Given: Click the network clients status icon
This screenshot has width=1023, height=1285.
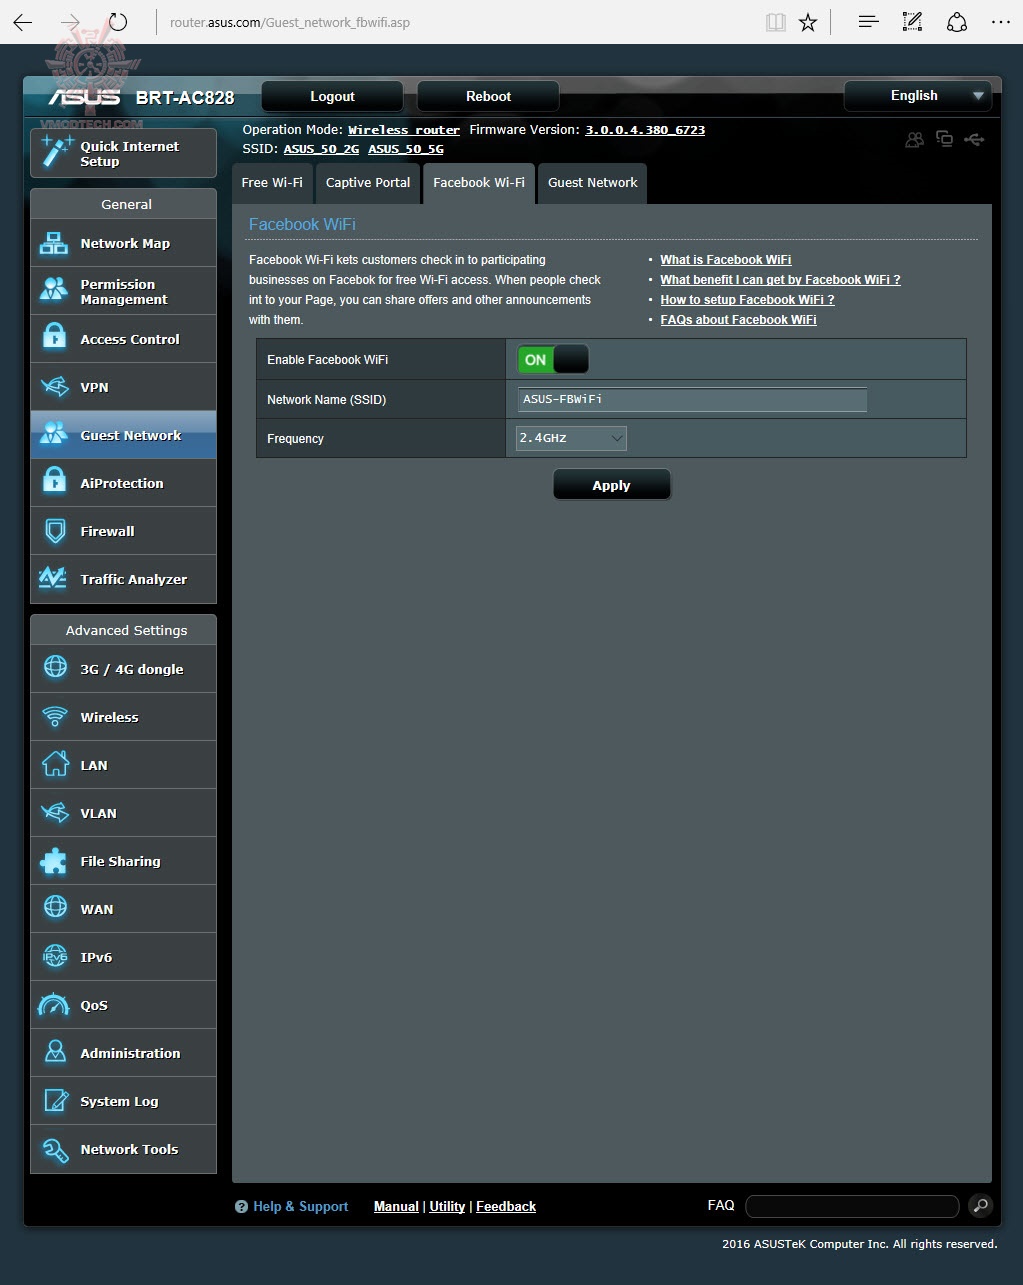Looking at the screenshot, I should click(944, 139).
